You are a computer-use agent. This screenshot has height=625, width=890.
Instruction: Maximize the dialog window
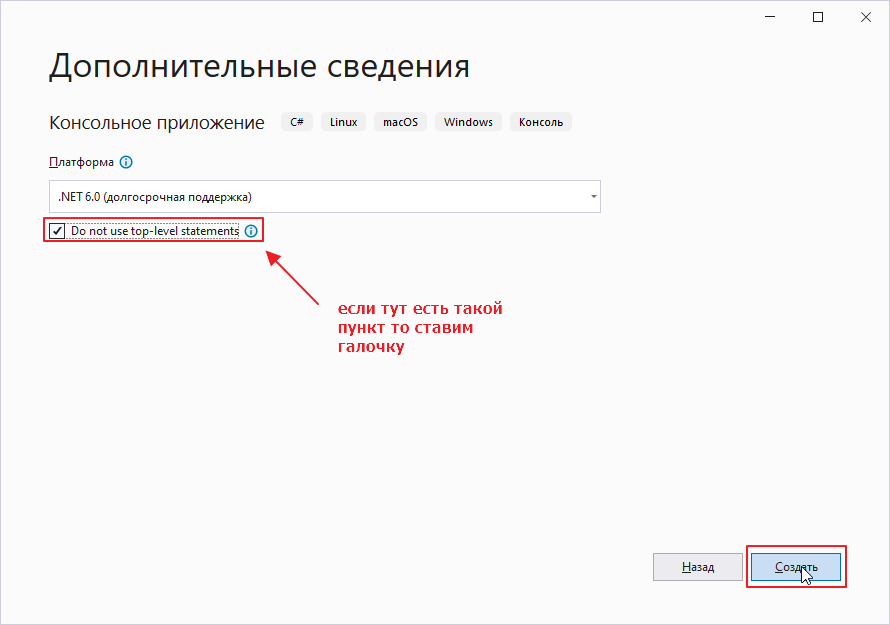pyautogui.click(x=818, y=17)
